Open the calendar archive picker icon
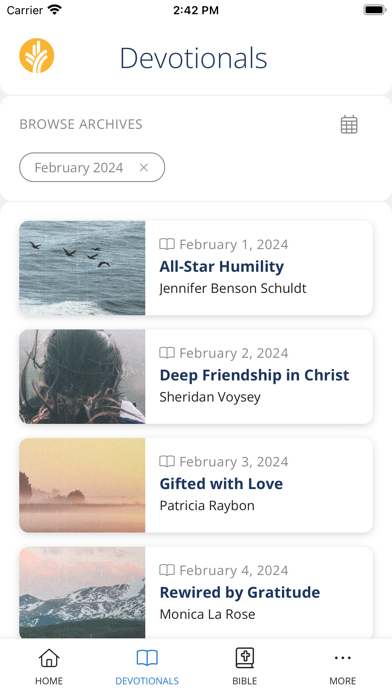The image size is (392, 696). 349,124
